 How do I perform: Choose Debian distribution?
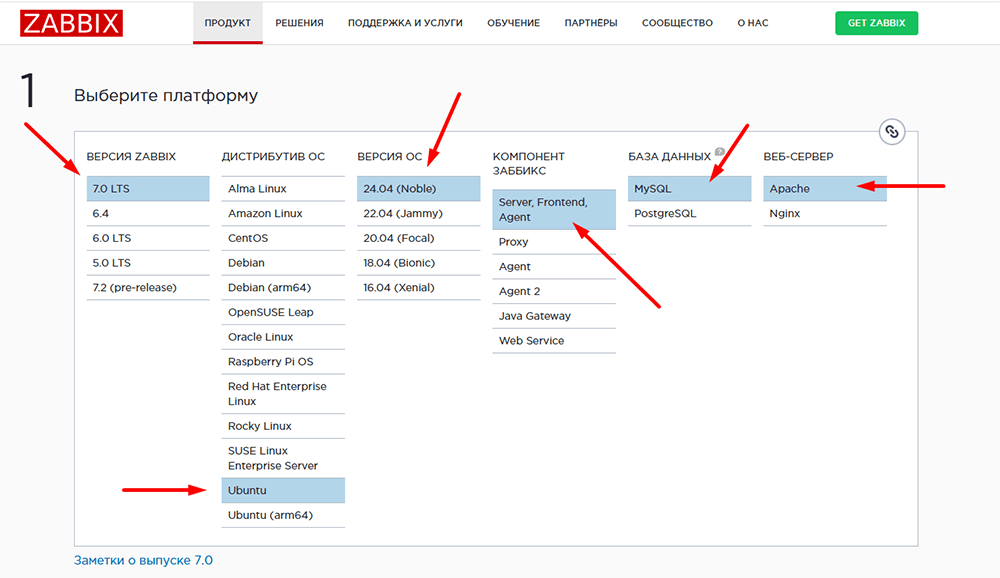(x=283, y=263)
